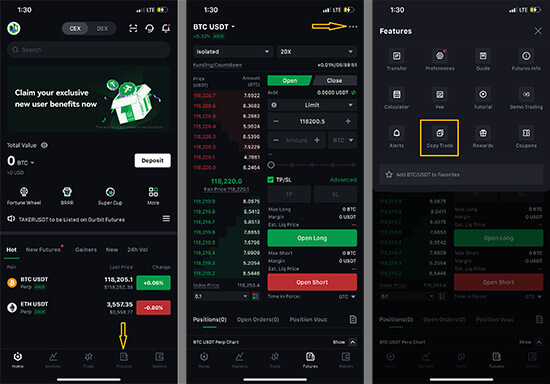Click the order amount percentage slider
The width and height of the screenshot is (550, 384).
point(312,164)
